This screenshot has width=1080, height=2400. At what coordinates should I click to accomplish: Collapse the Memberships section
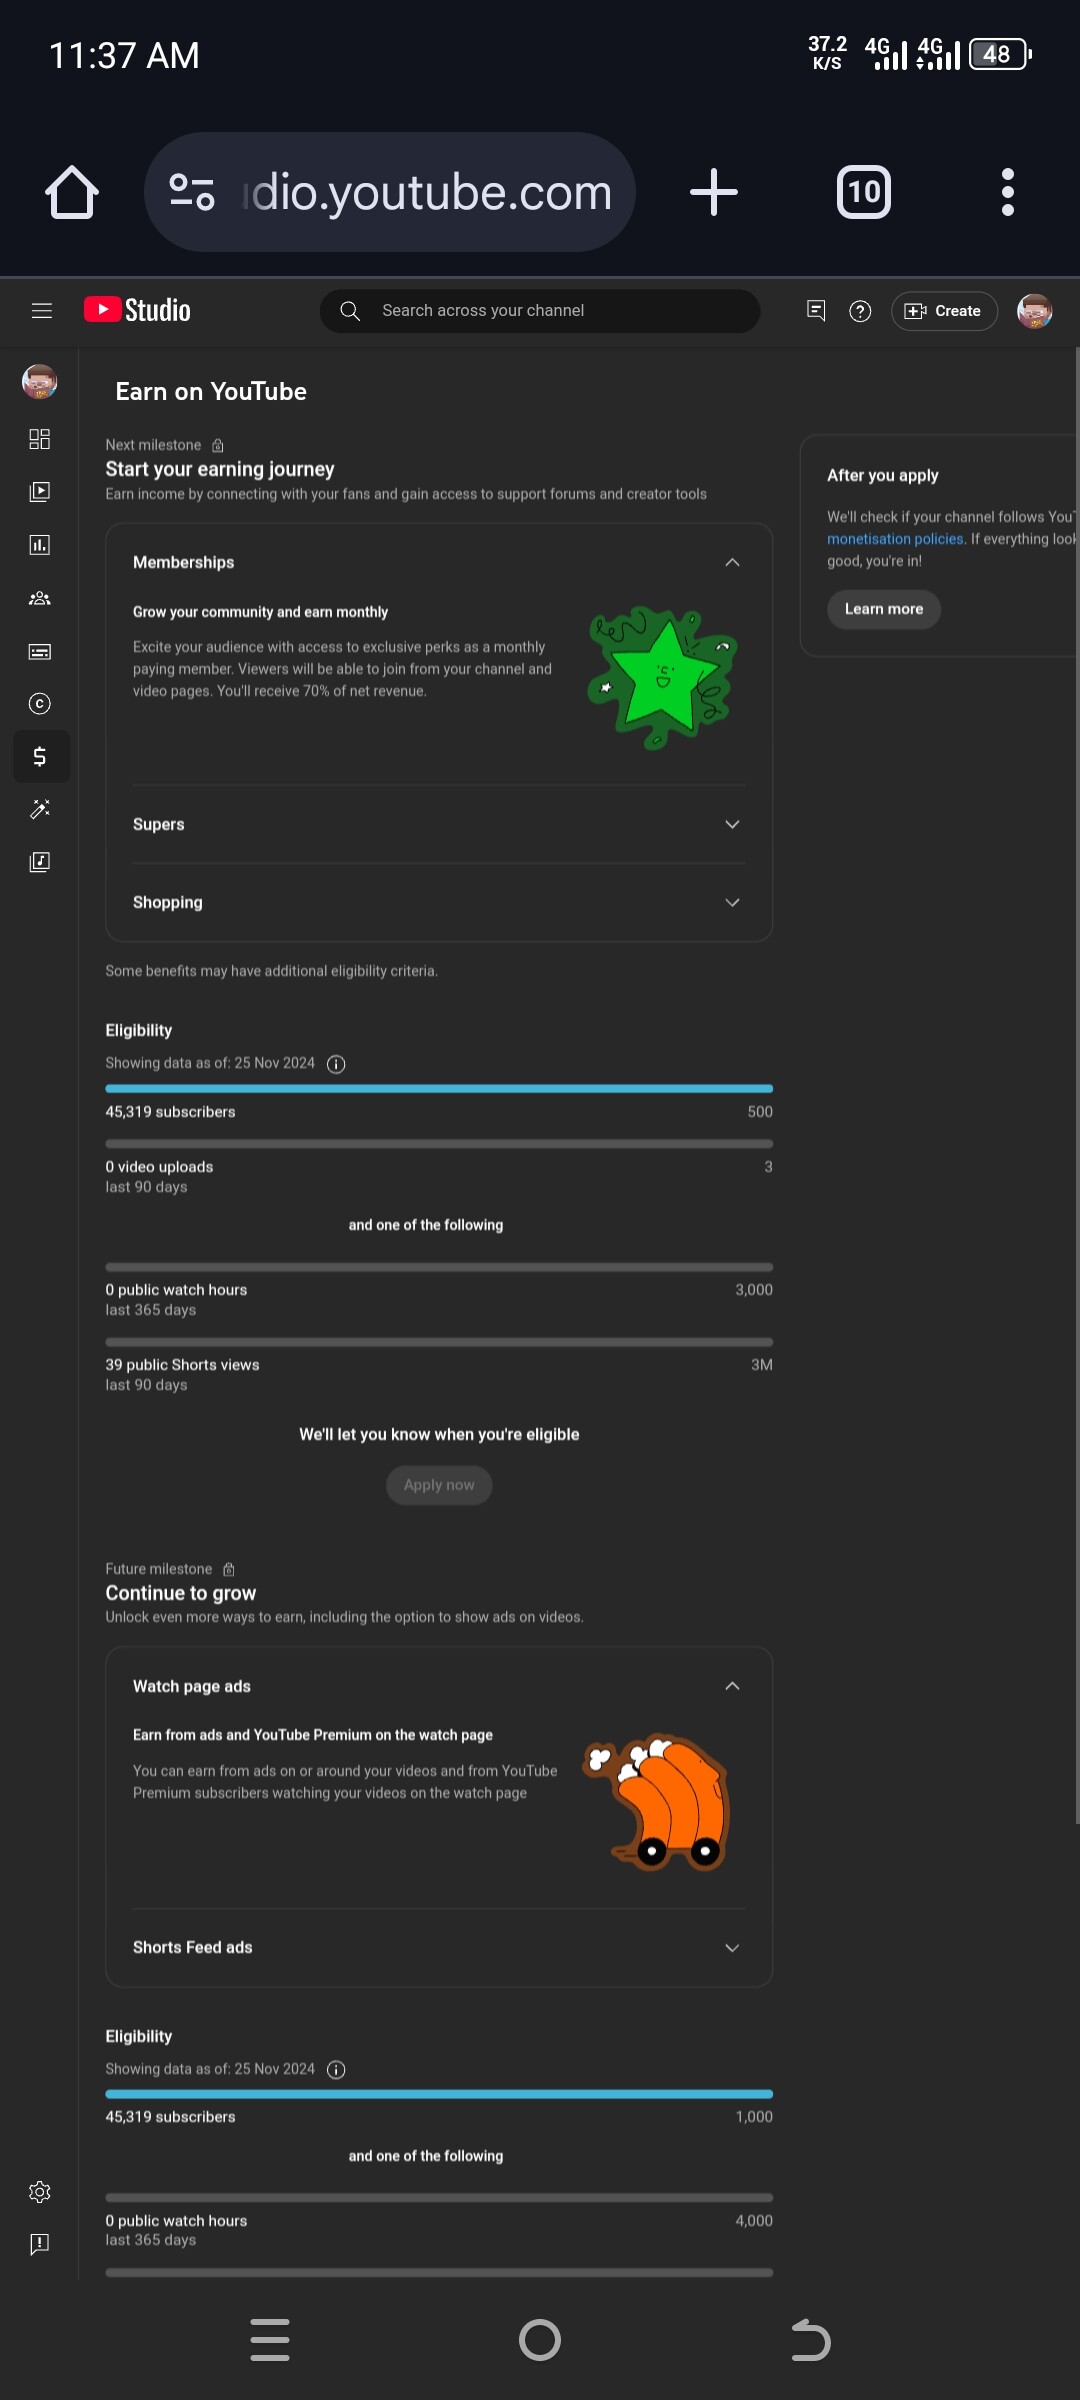pyautogui.click(x=732, y=562)
